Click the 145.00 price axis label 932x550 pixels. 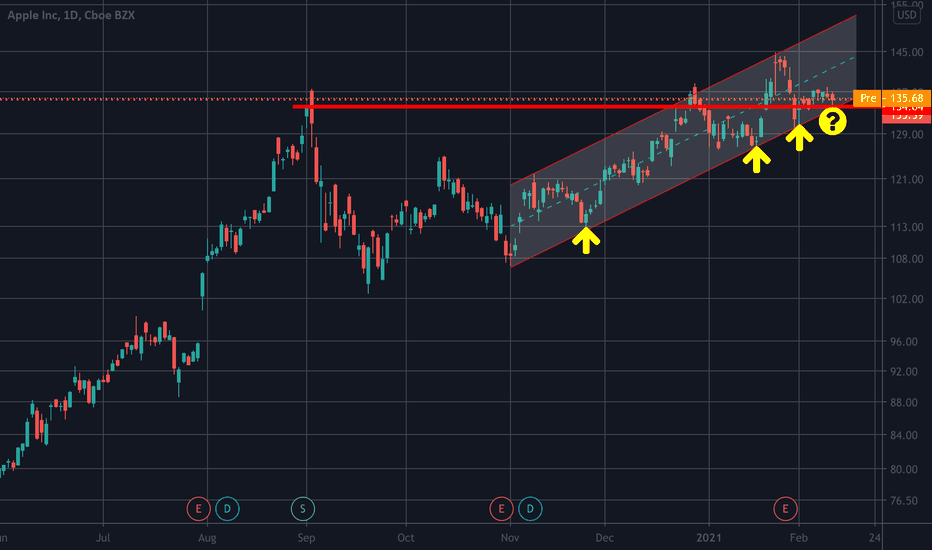click(x=906, y=52)
